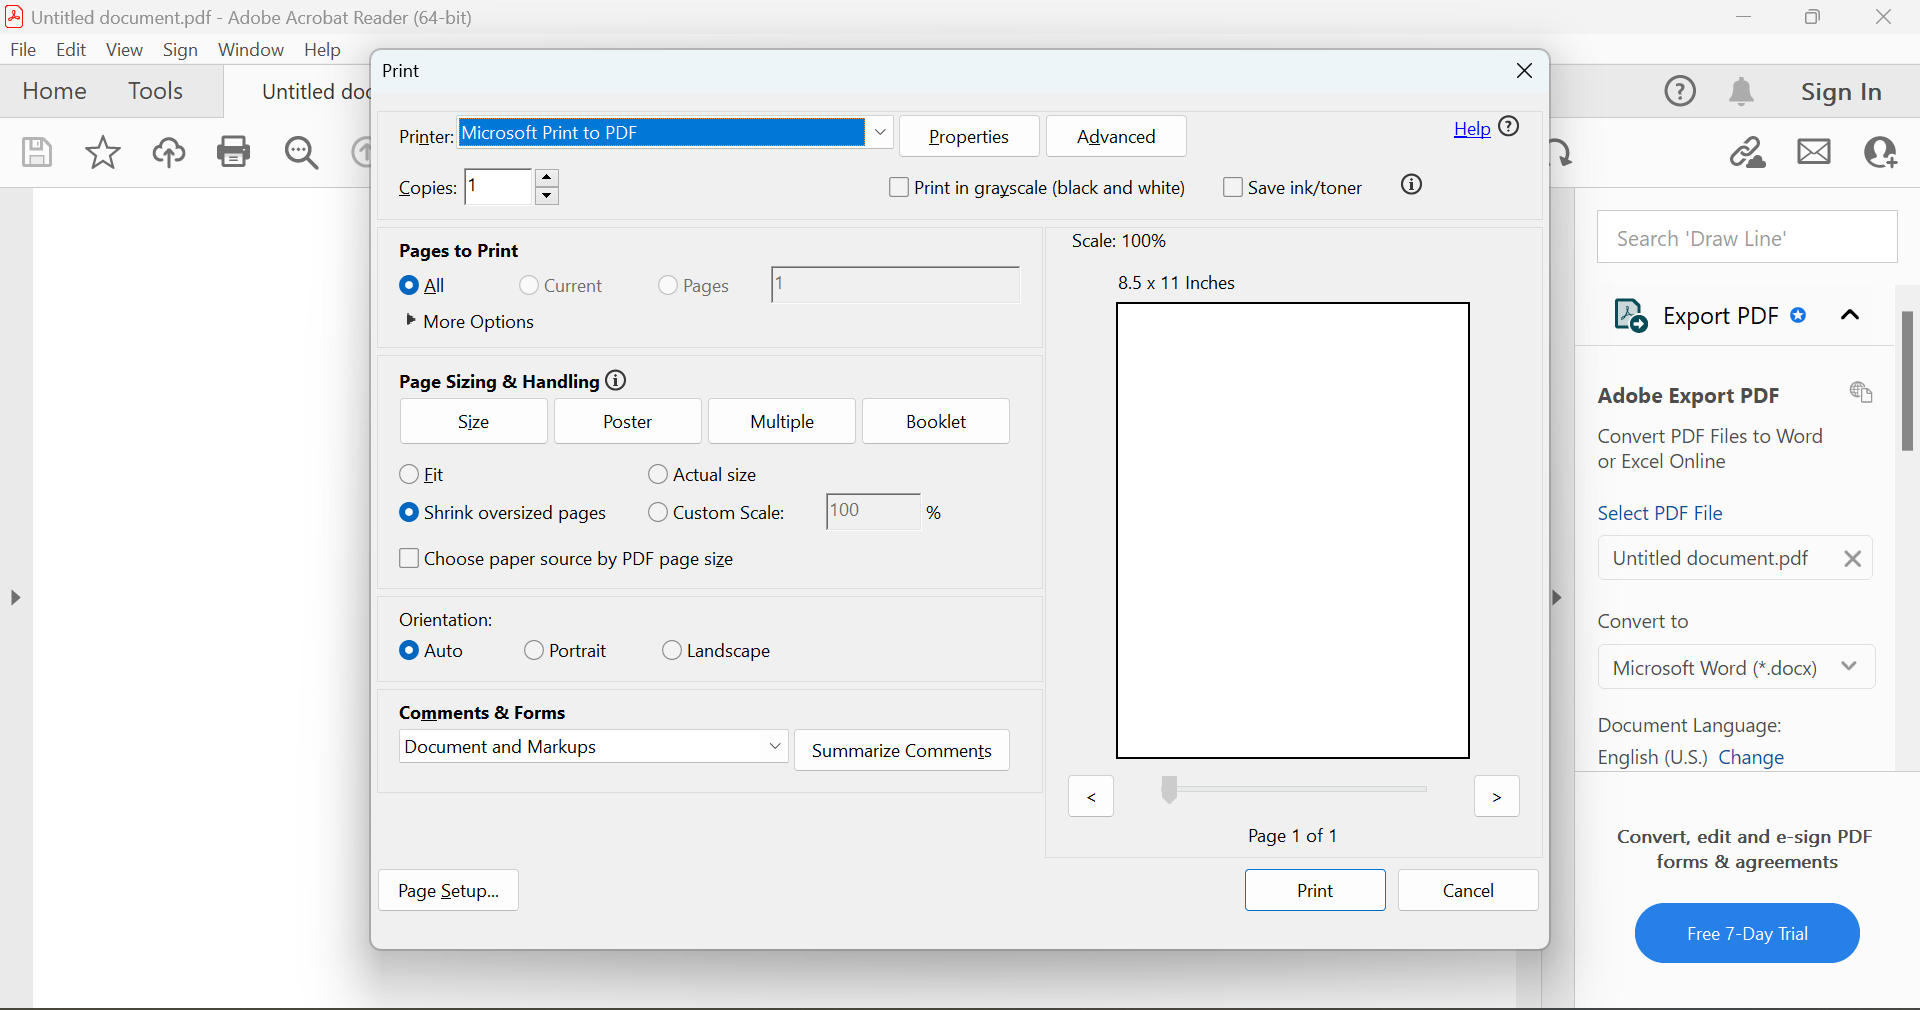The width and height of the screenshot is (1920, 1010).
Task: Switch to the Tools tab
Action: tap(155, 91)
